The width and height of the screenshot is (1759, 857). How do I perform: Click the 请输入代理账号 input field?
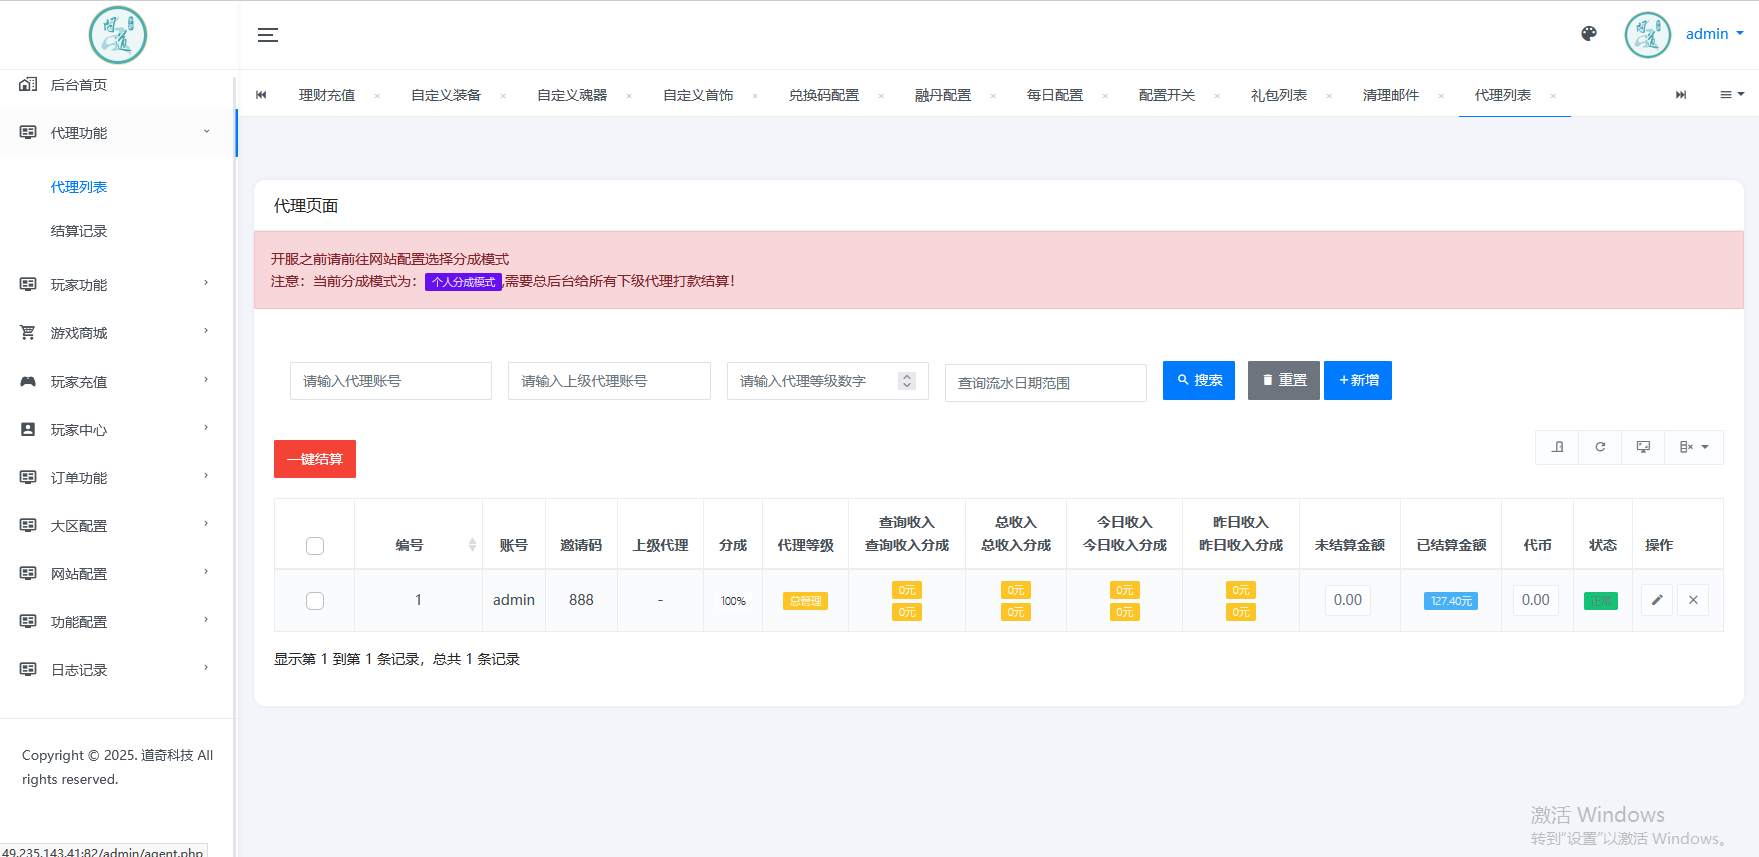390,381
